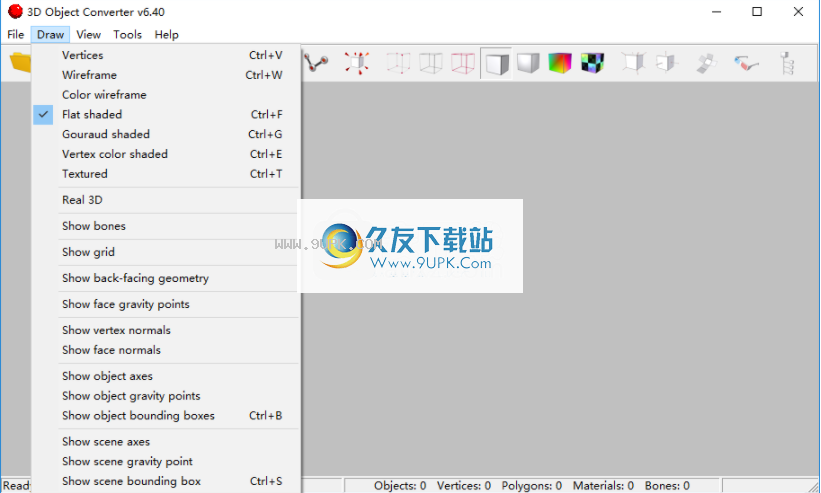Open the Tools menu
This screenshot has height=493, width=821.
coord(127,35)
